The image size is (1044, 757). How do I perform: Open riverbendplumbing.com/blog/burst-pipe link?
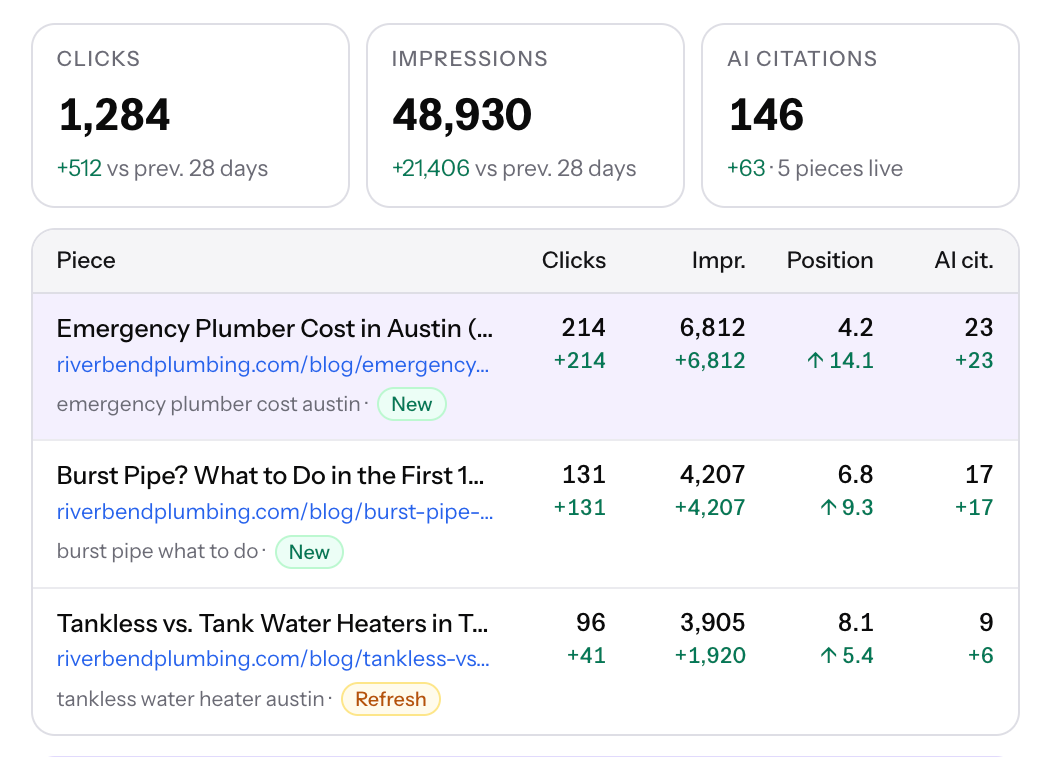point(275,512)
